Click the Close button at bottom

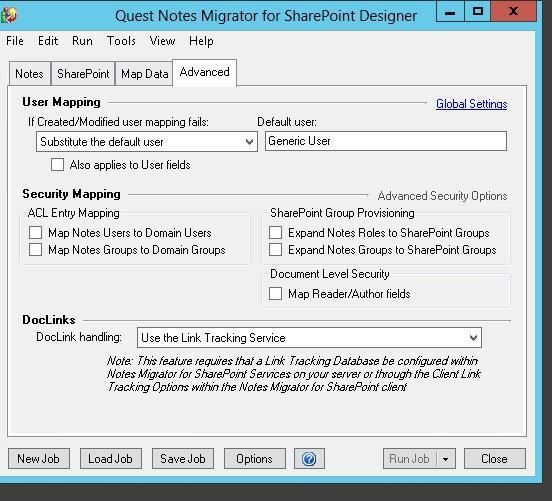pyautogui.click(x=495, y=459)
